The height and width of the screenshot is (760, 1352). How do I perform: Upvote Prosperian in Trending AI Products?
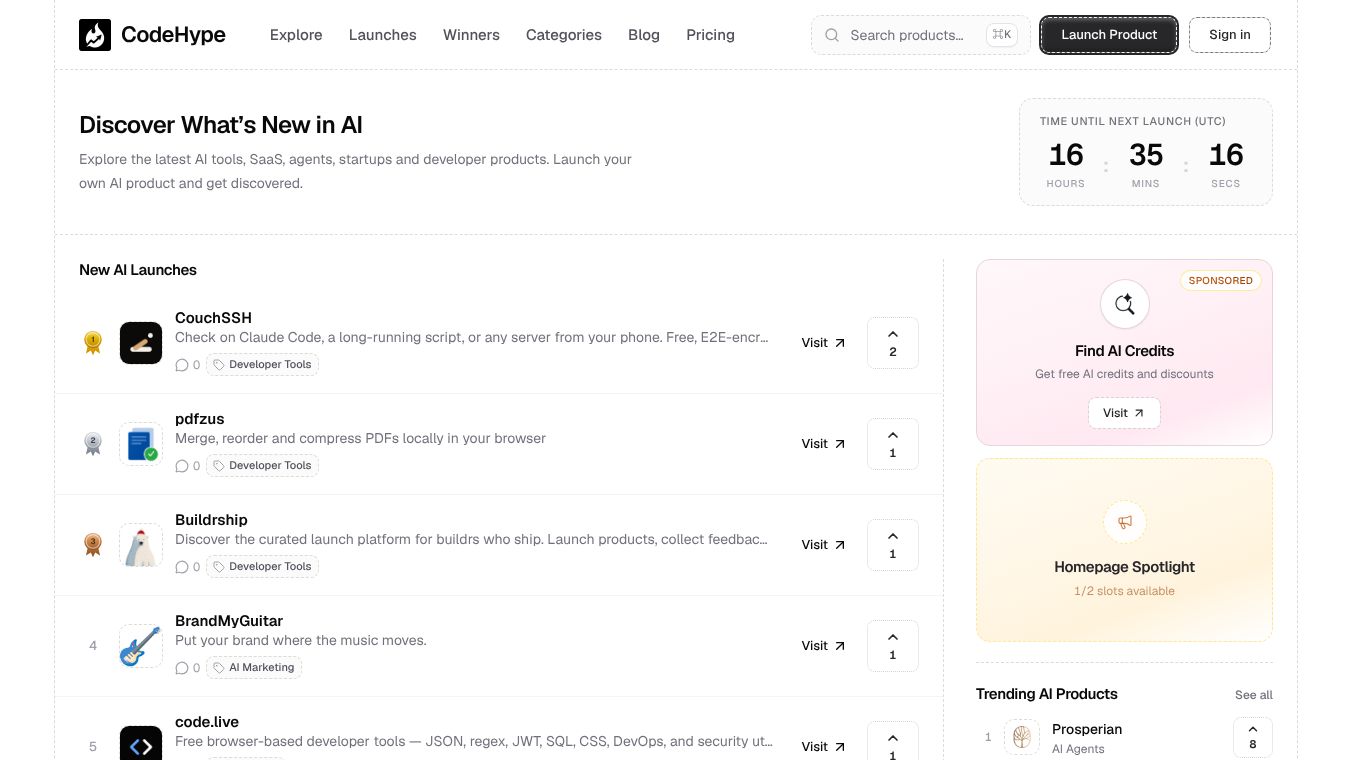pyautogui.click(x=1253, y=737)
